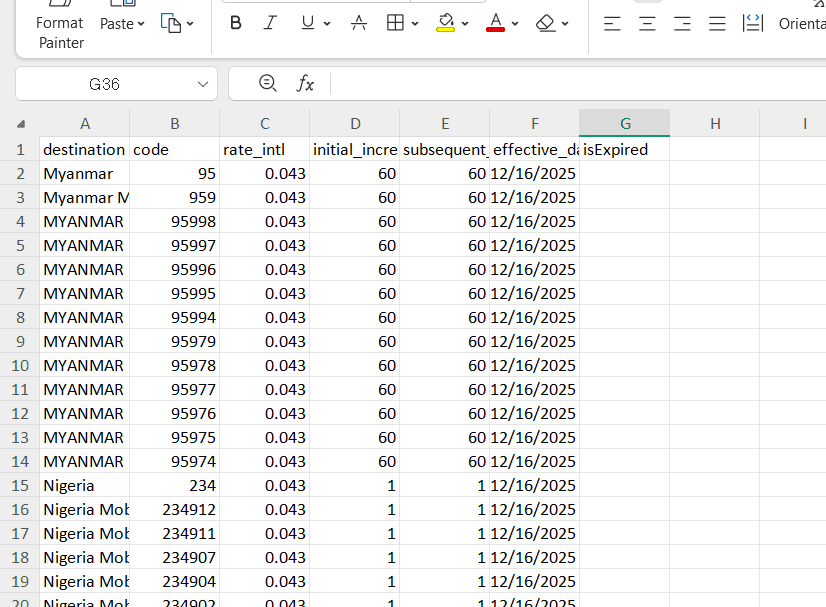Image resolution: width=826 pixels, height=607 pixels.
Task: Open the Borders dropdown arrow
Action: click(x=415, y=23)
